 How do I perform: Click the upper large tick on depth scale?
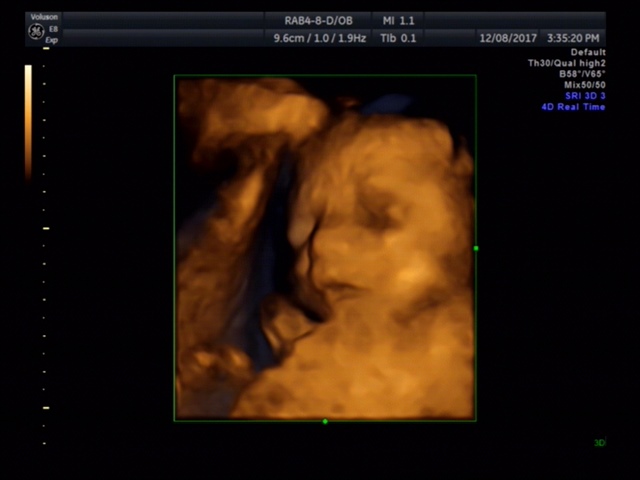(x=46, y=228)
